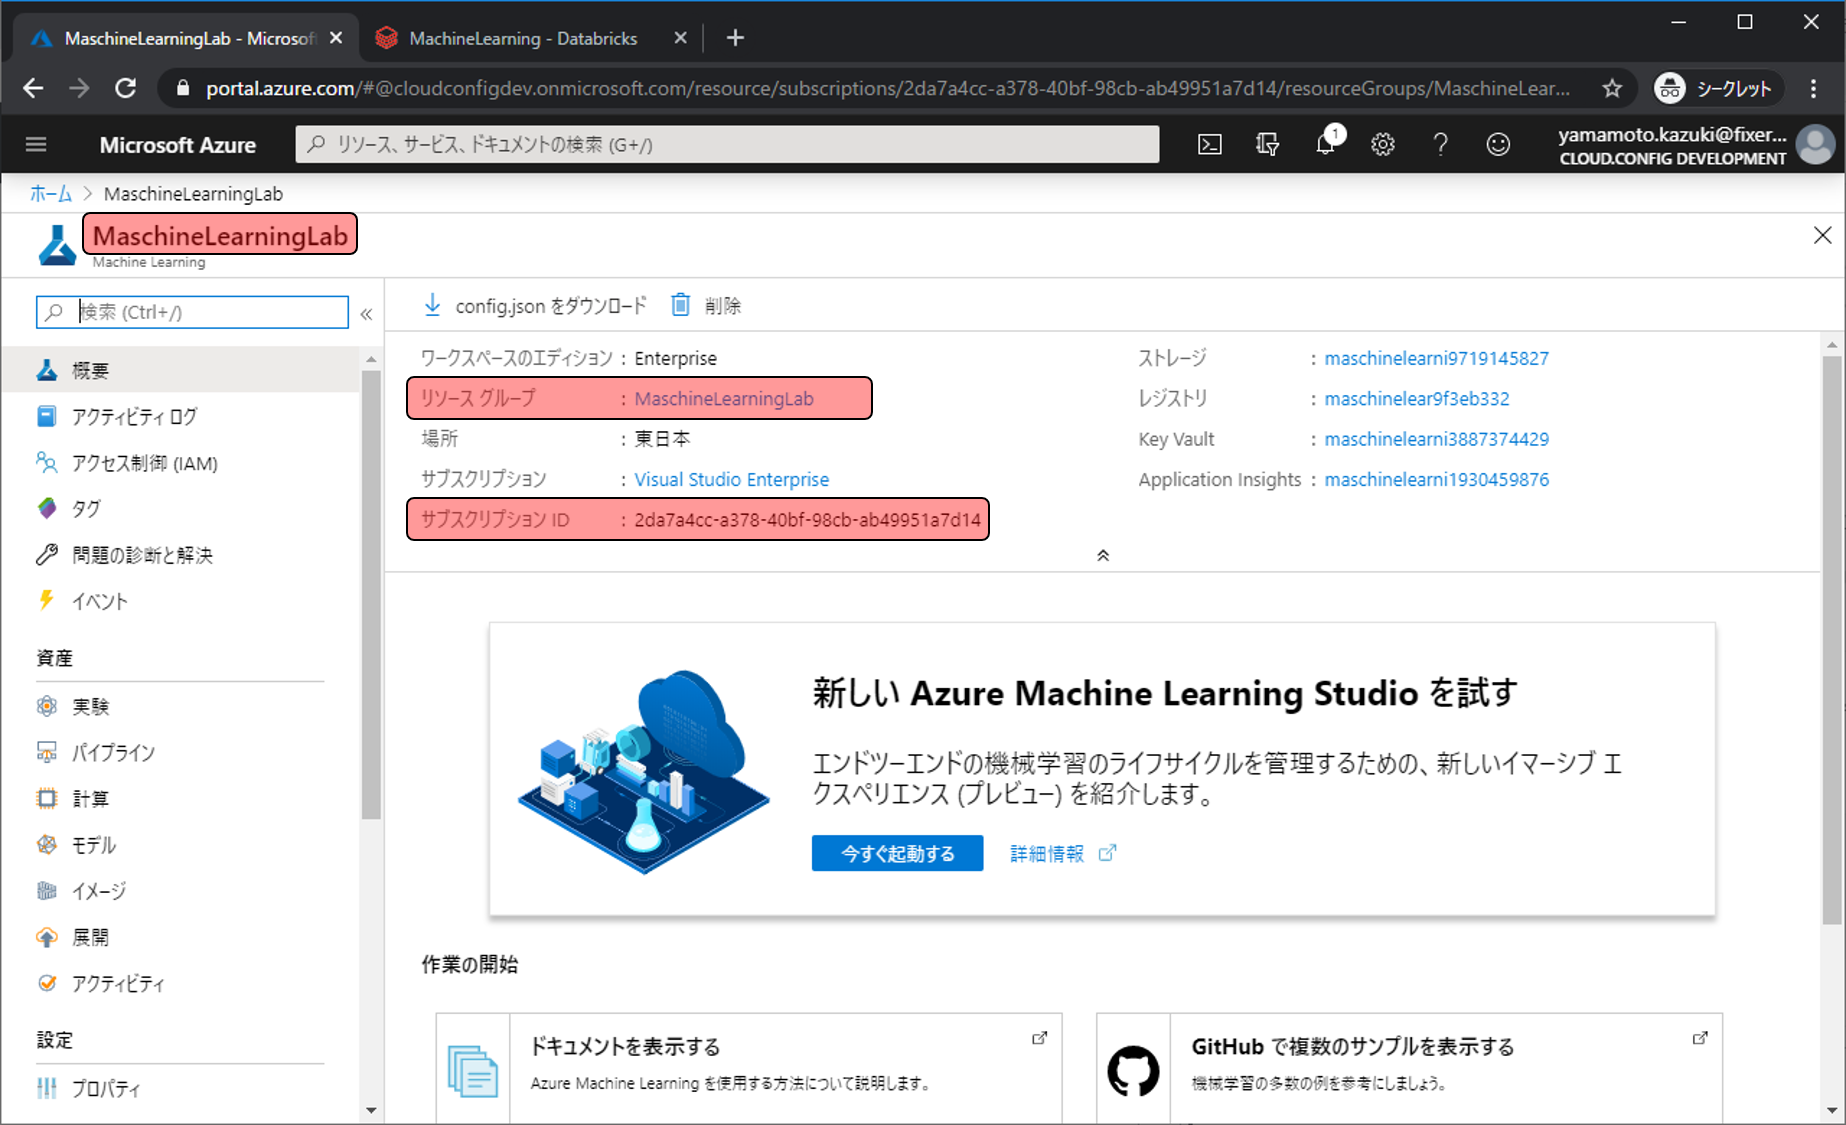Click the 今すぐ起動する button
The width and height of the screenshot is (1846, 1125).
click(x=897, y=853)
